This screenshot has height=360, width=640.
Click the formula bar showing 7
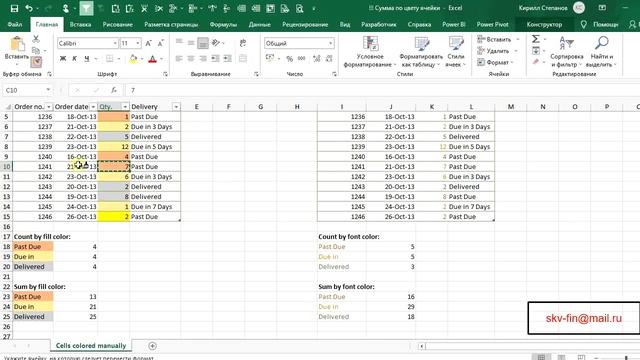[x=383, y=90]
